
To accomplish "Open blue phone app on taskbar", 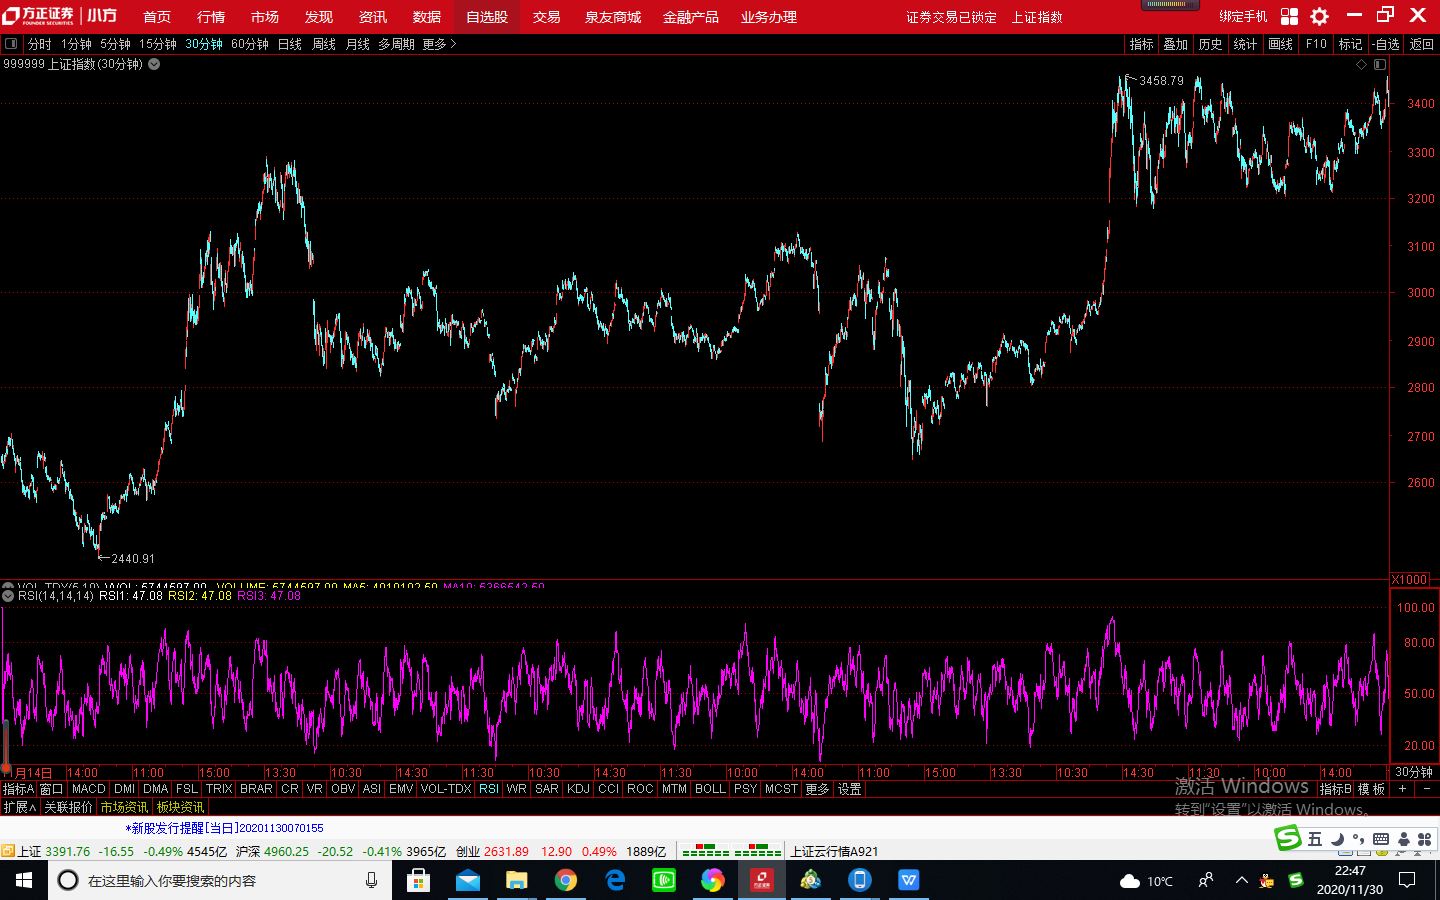I will (859, 880).
